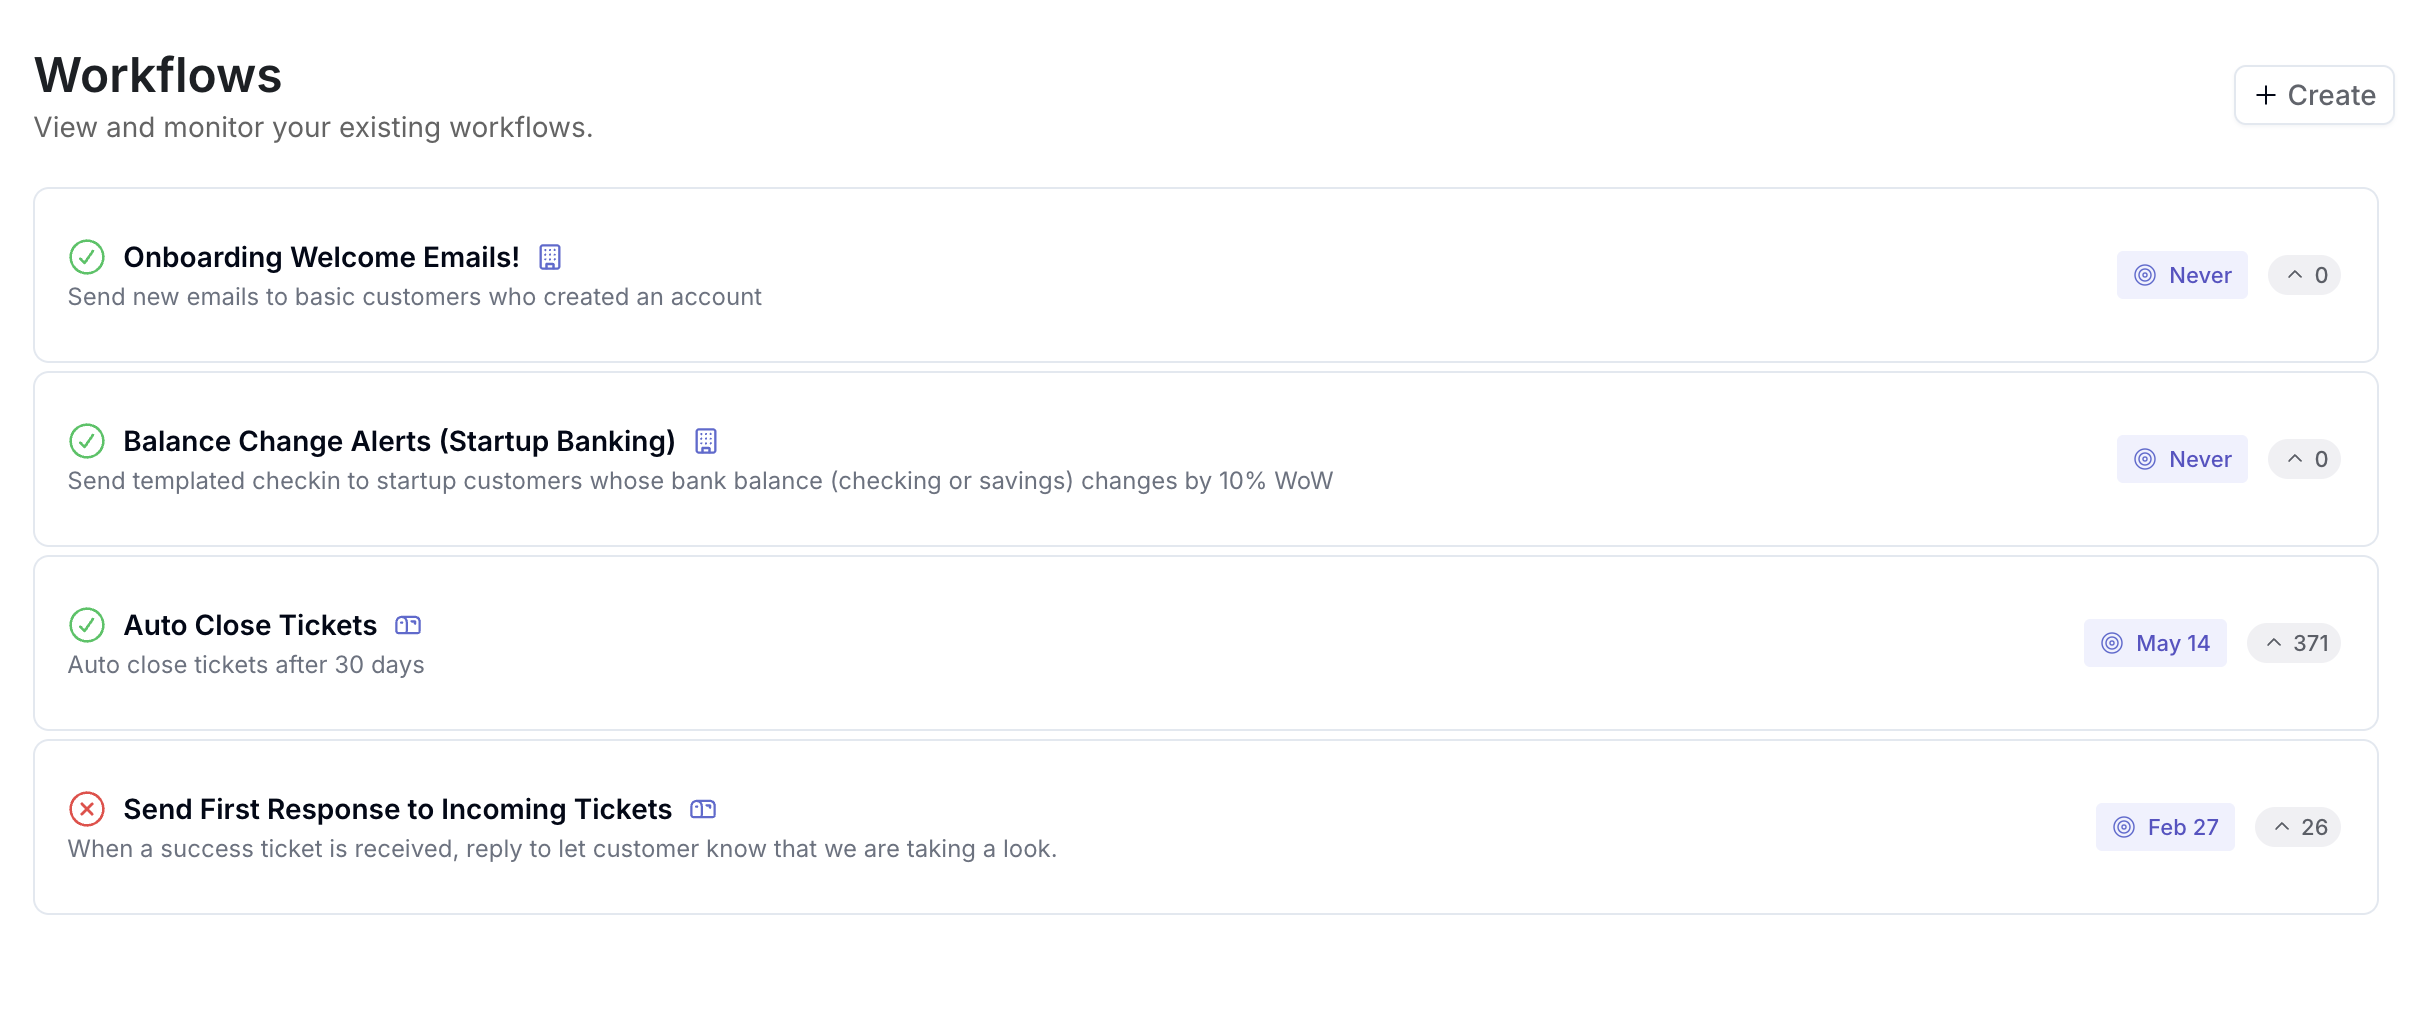Click the Never badge on Balance Change Alerts
This screenshot has width=2430, height=1024.
click(2182, 459)
